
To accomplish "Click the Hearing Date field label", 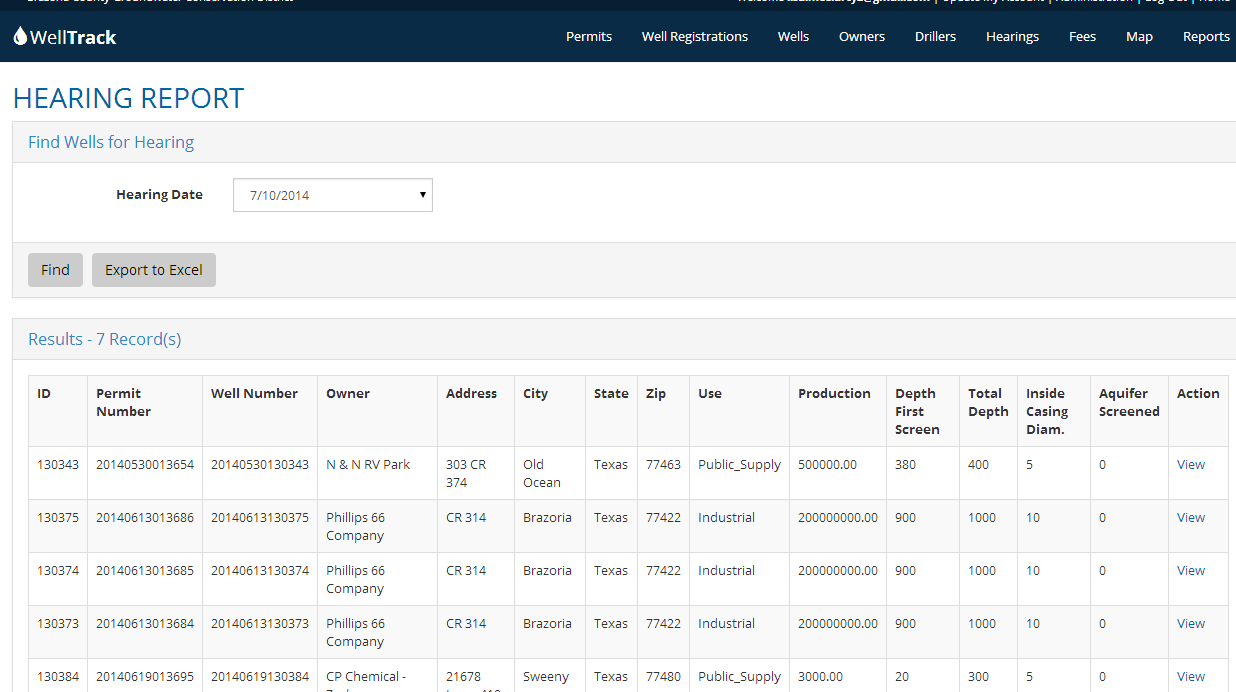I will coord(159,194).
